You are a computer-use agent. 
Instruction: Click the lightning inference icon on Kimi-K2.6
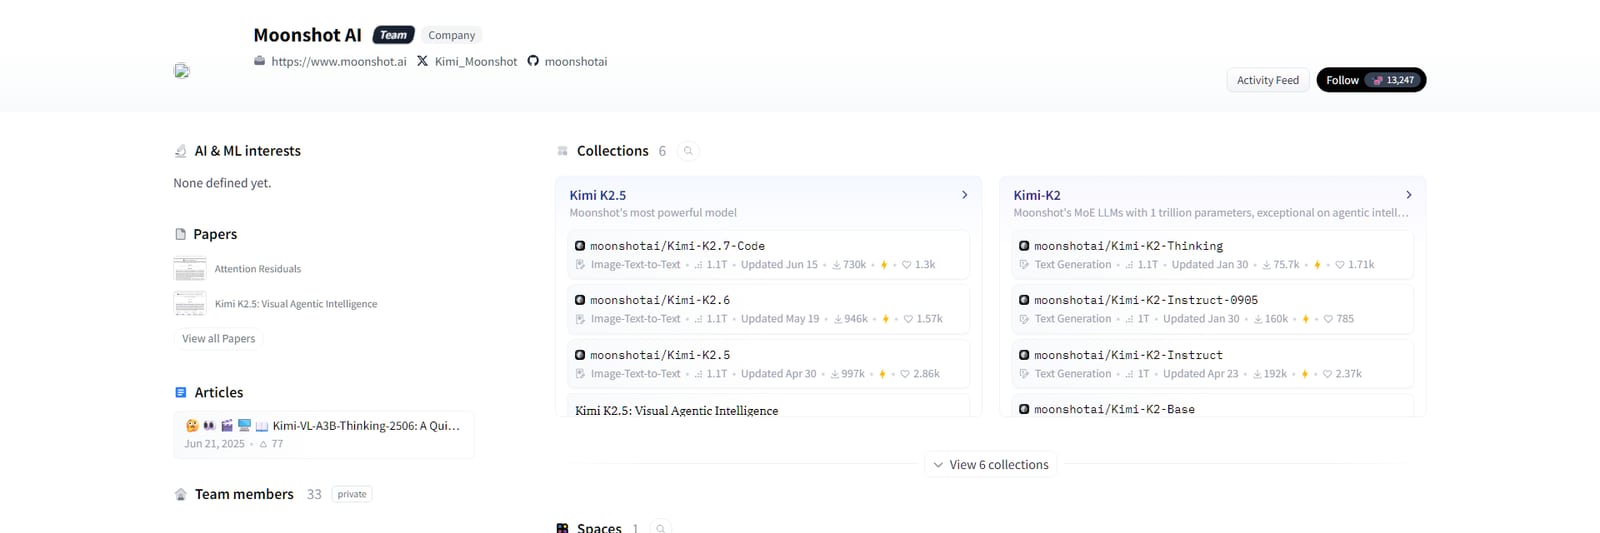tap(885, 319)
